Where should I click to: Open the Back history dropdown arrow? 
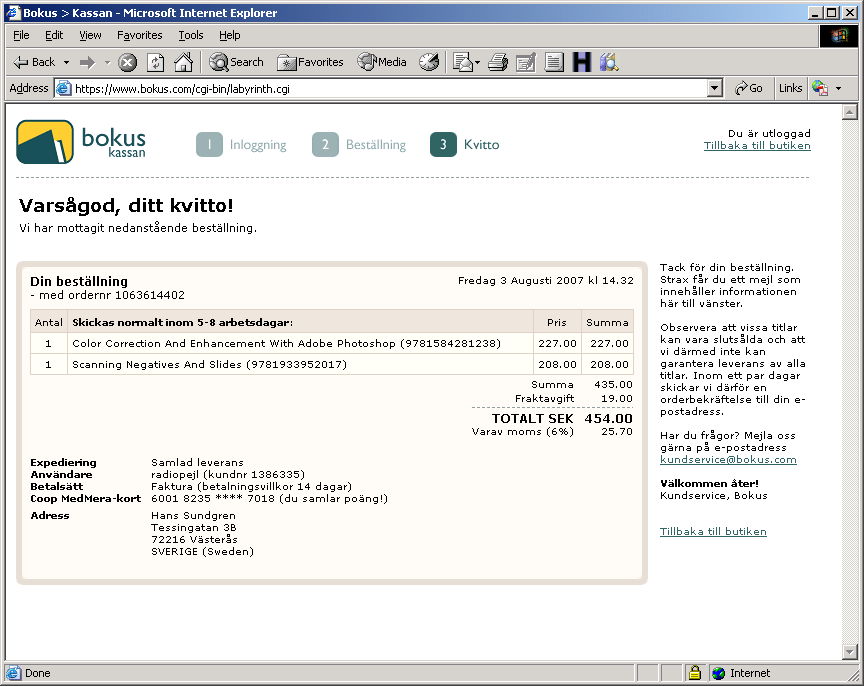[x=66, y=62]
